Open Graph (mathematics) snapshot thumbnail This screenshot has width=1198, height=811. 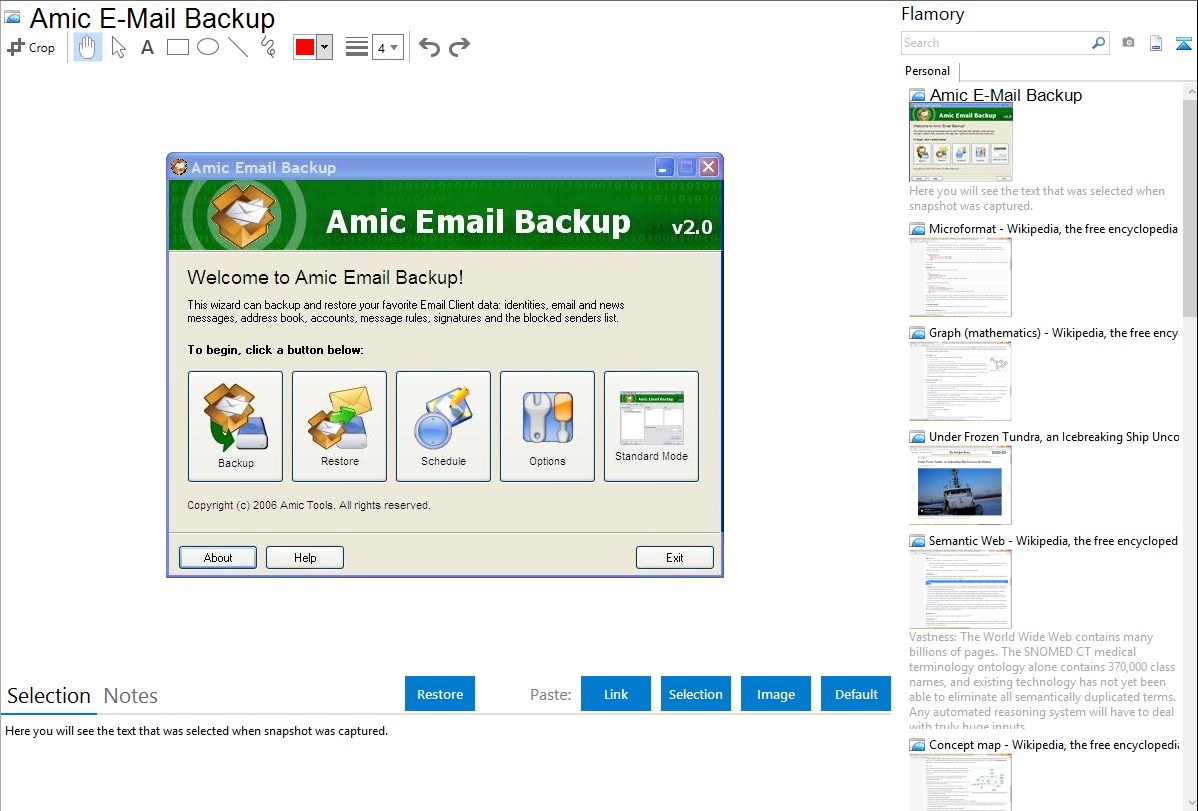pyautogui.click(x=960, y=381)
